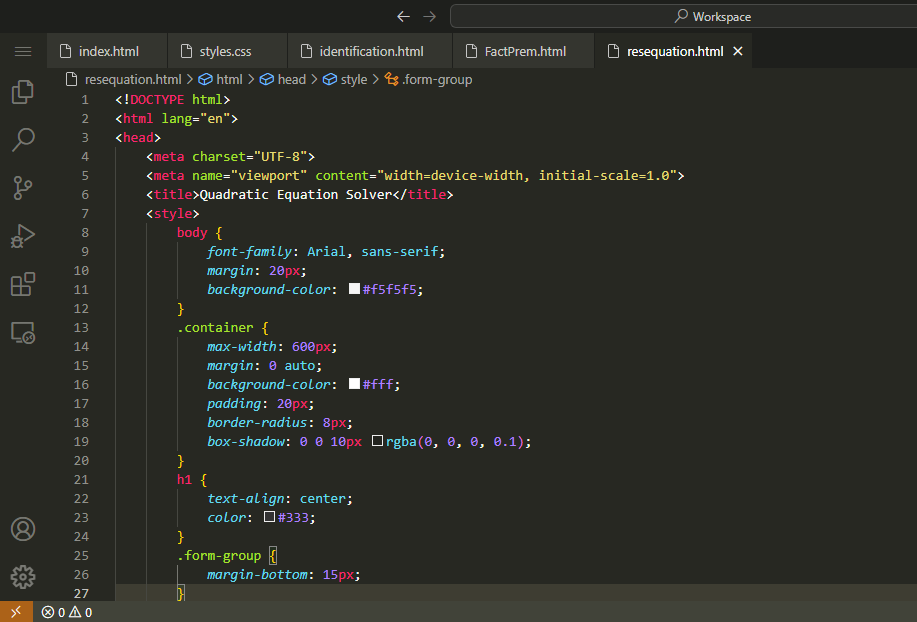Open the Source Control view
Viewport: 917px width, 622px height.
coord(22,187)
